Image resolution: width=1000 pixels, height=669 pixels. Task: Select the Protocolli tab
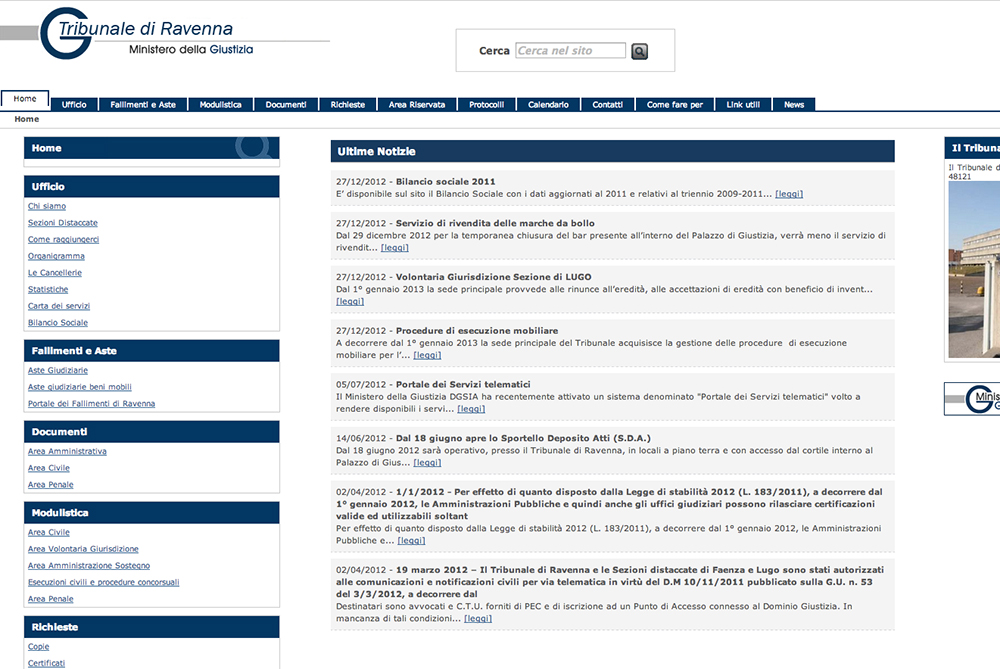click(487, 105)
